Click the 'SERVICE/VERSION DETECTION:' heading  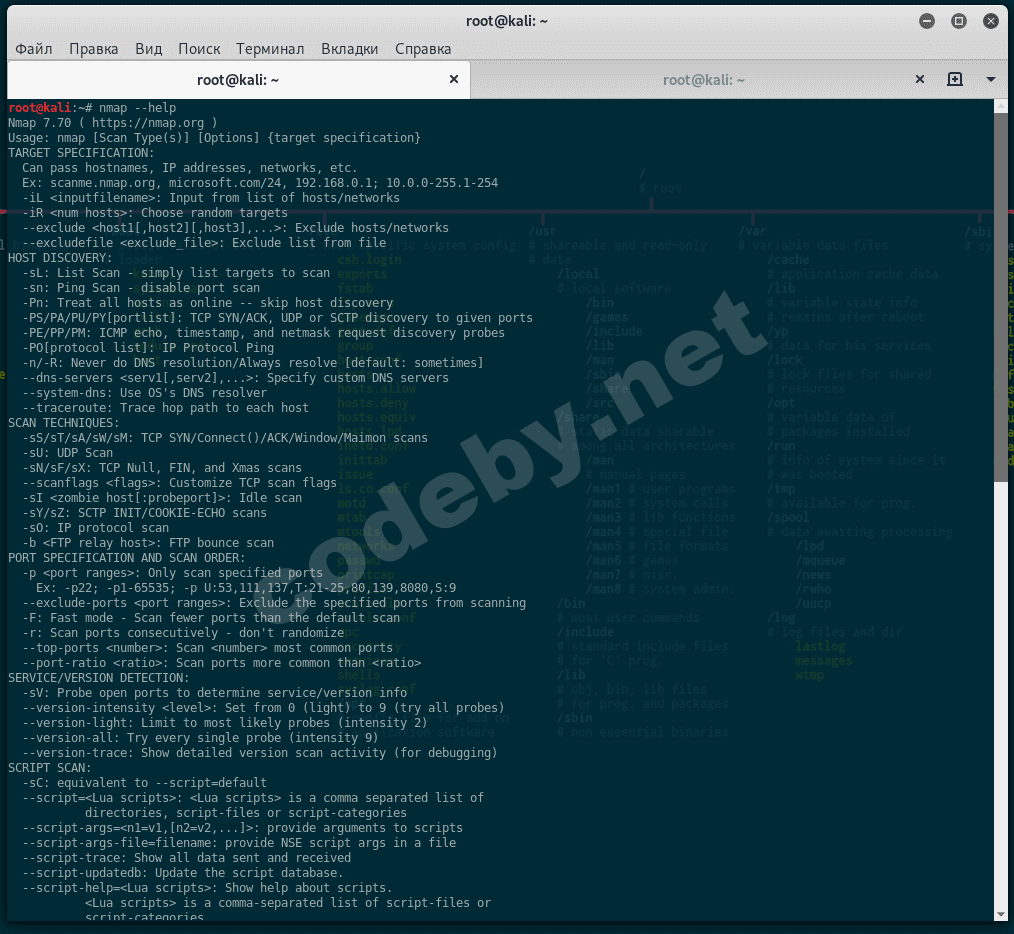pos(99,678)
